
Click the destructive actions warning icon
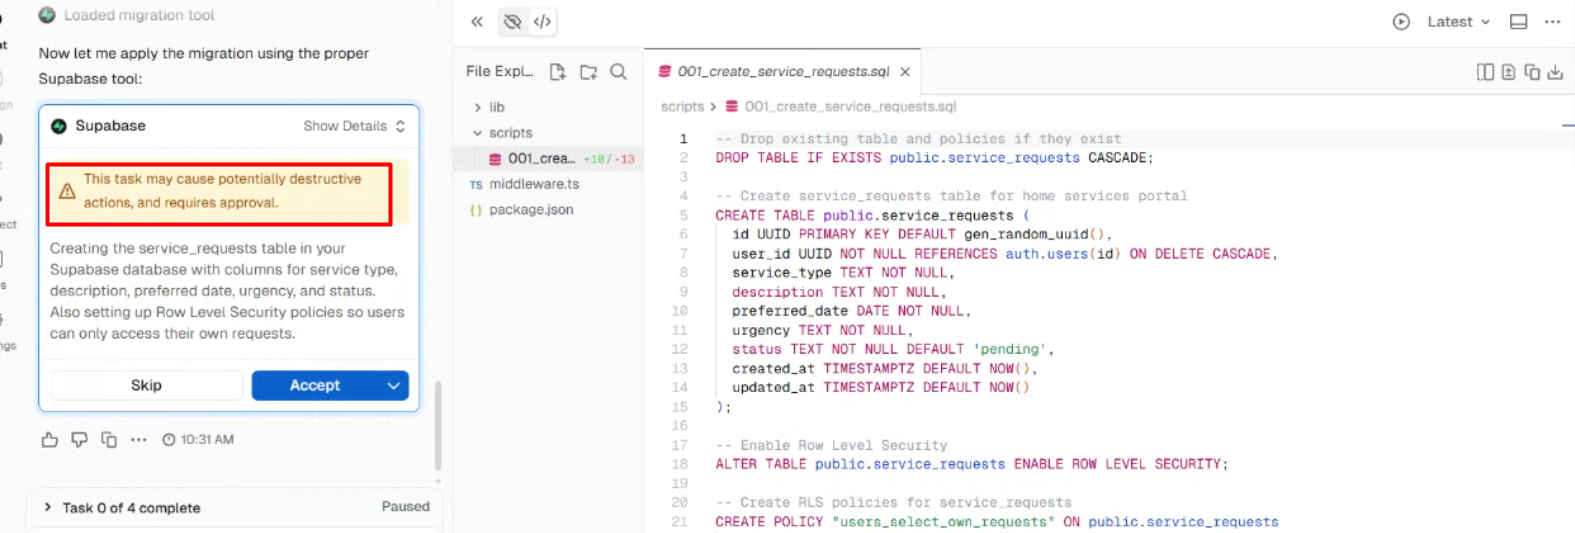pos(67,191)
